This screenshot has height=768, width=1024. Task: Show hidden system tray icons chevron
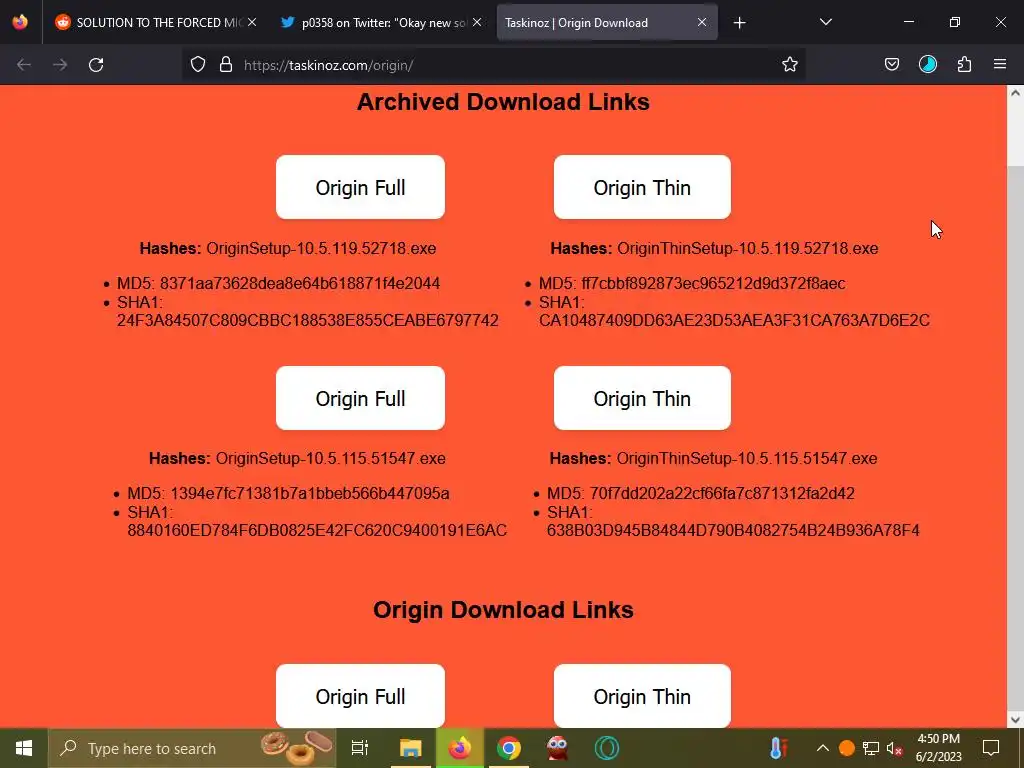click(823, 748)
